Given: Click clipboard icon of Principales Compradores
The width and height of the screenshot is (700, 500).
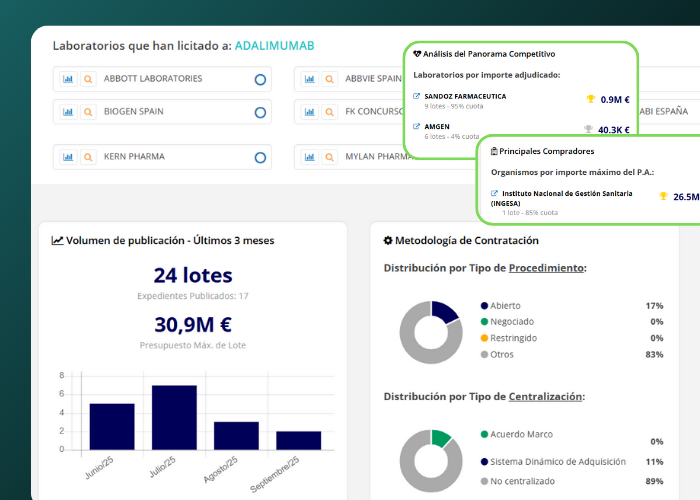Looking at the screenshot, I should click(494, 151).
